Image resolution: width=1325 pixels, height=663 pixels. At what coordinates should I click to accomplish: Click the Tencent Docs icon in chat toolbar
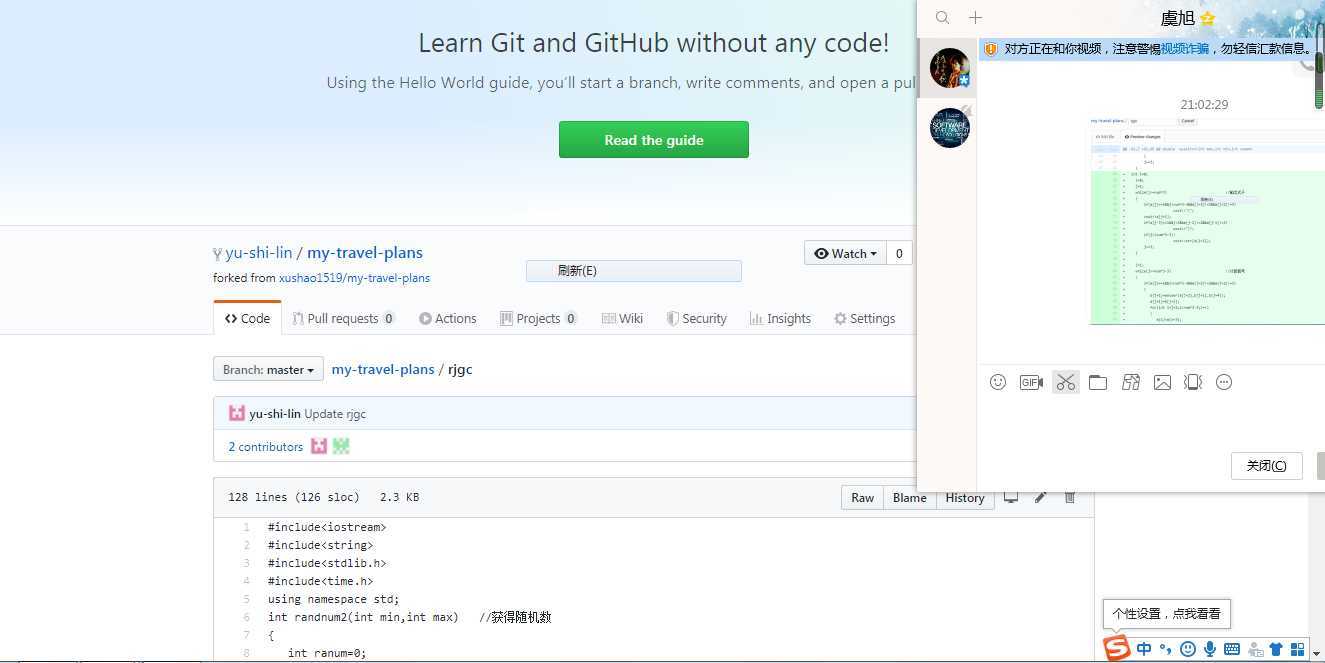[1131, 382]
